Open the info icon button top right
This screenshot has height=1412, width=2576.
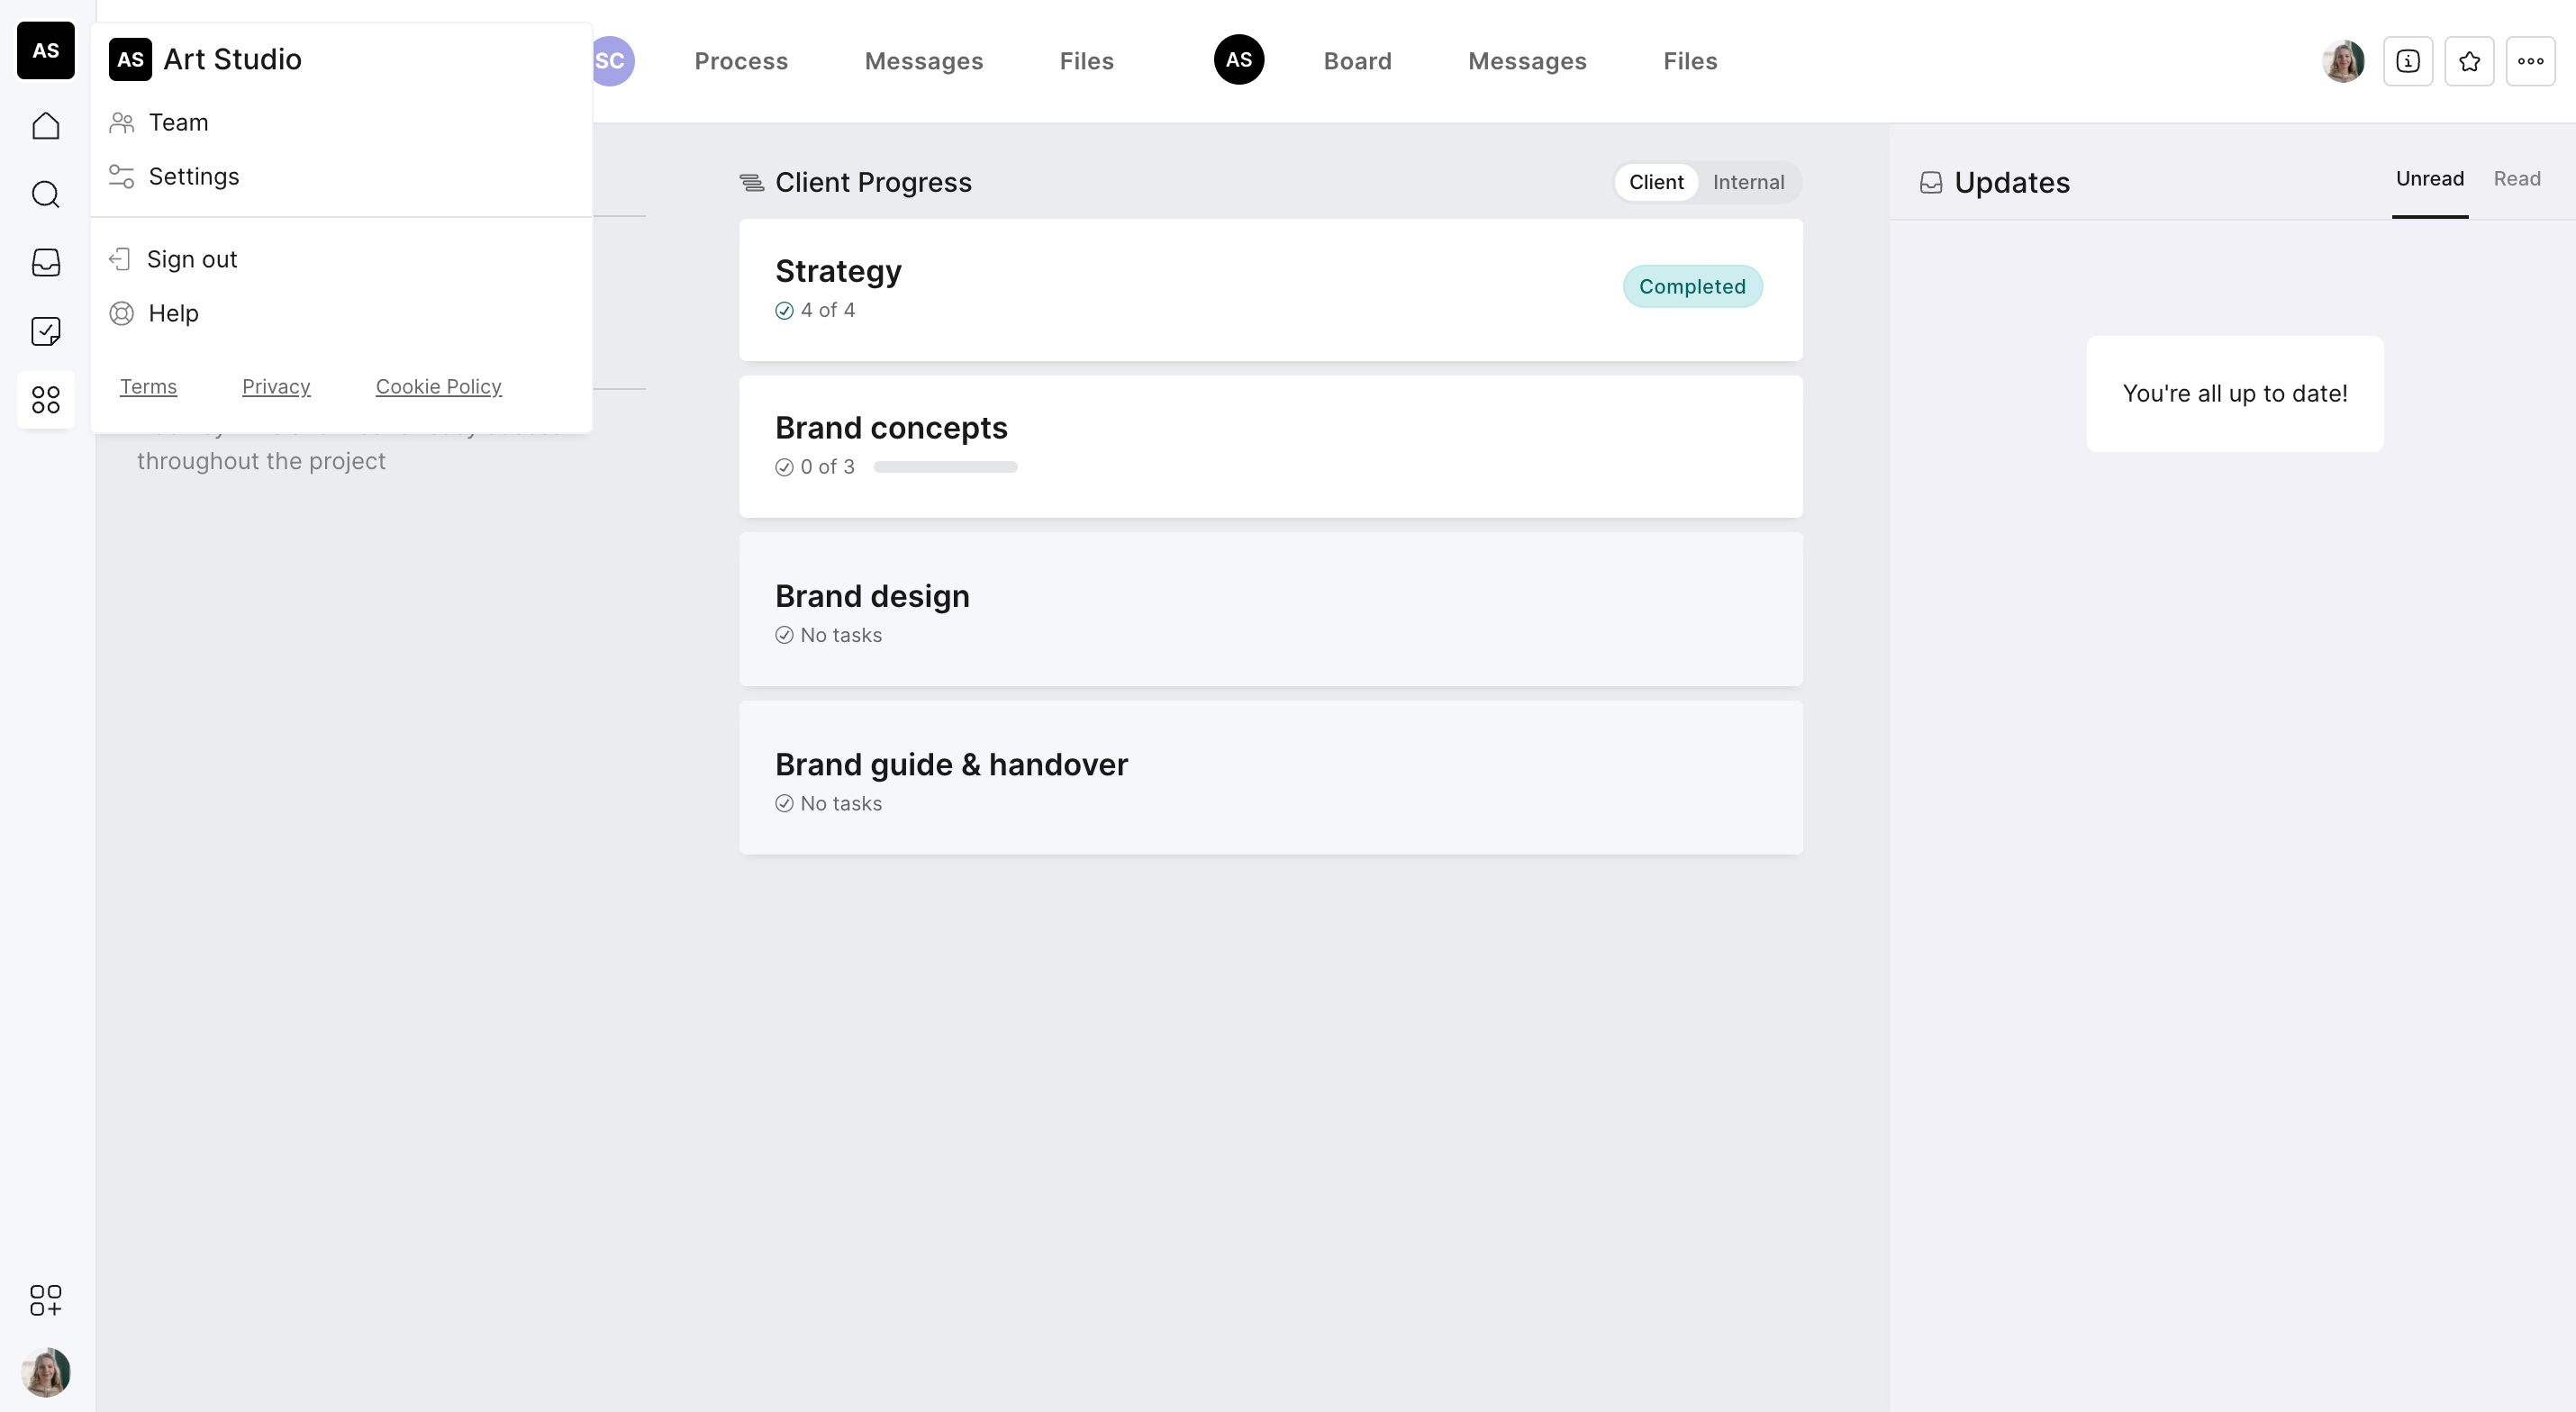pyautogui.click(x=2408, y=61)
